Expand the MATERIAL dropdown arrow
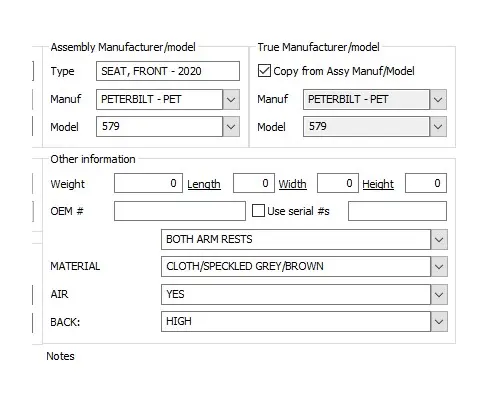 [439, 266]
